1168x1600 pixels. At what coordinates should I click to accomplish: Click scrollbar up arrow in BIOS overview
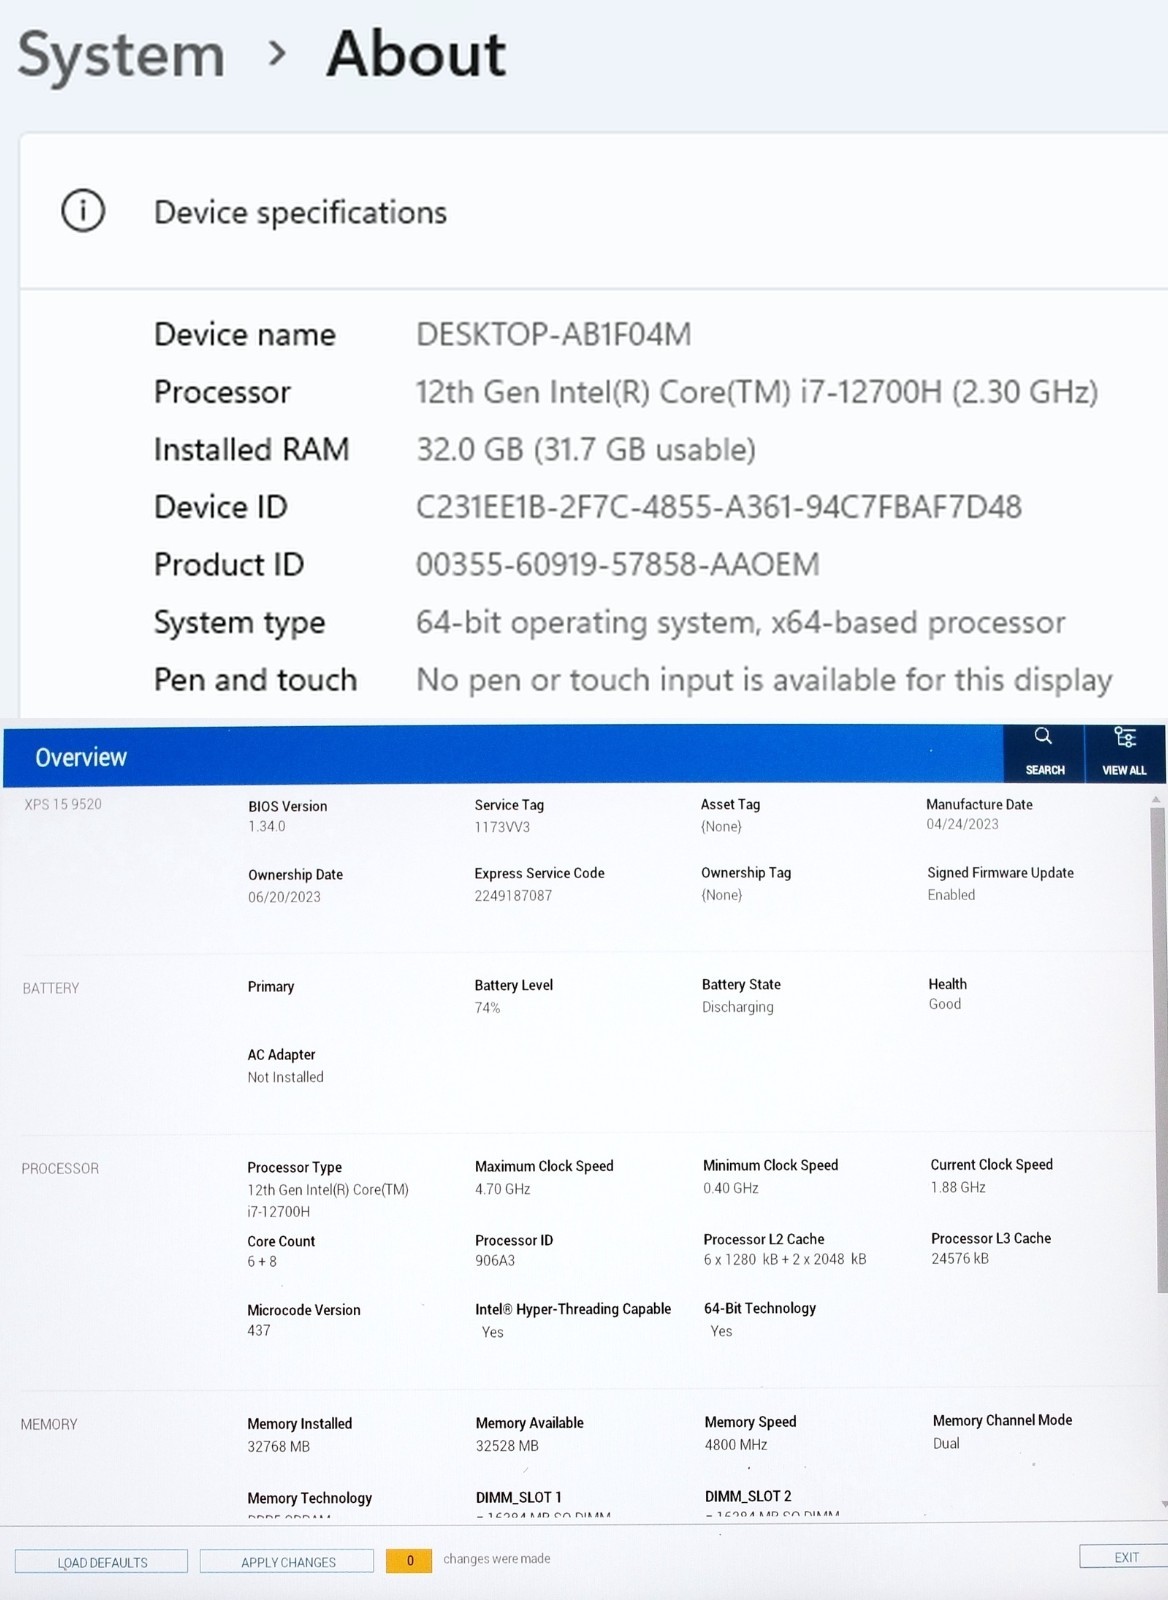[x=1157, y=799]
